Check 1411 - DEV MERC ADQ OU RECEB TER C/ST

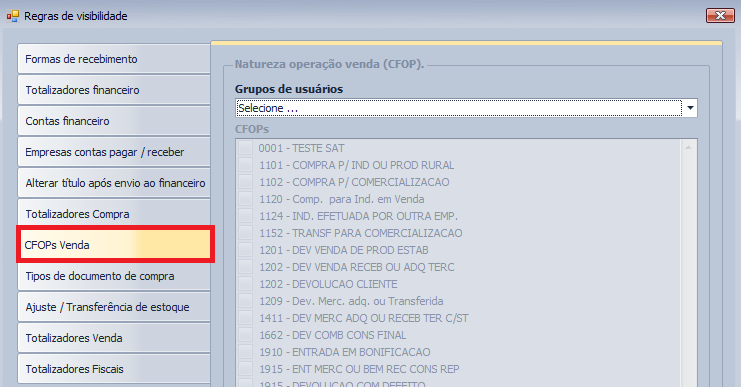click(245, 318)
